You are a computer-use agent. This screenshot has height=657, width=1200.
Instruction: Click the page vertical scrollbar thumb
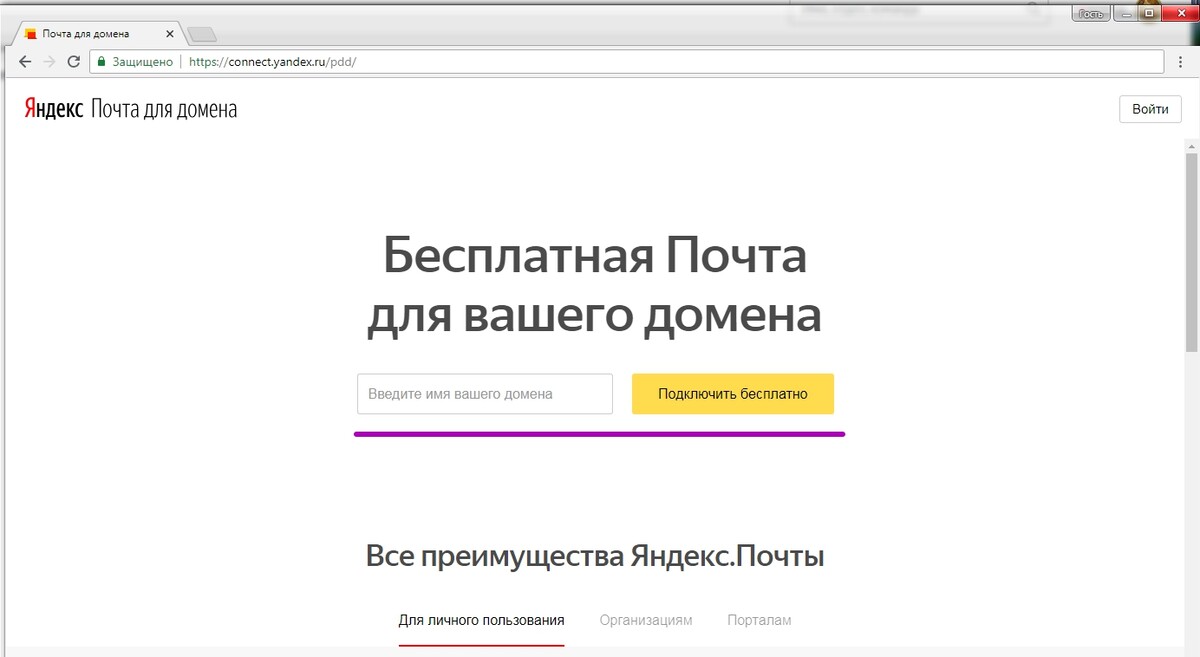1191,252
